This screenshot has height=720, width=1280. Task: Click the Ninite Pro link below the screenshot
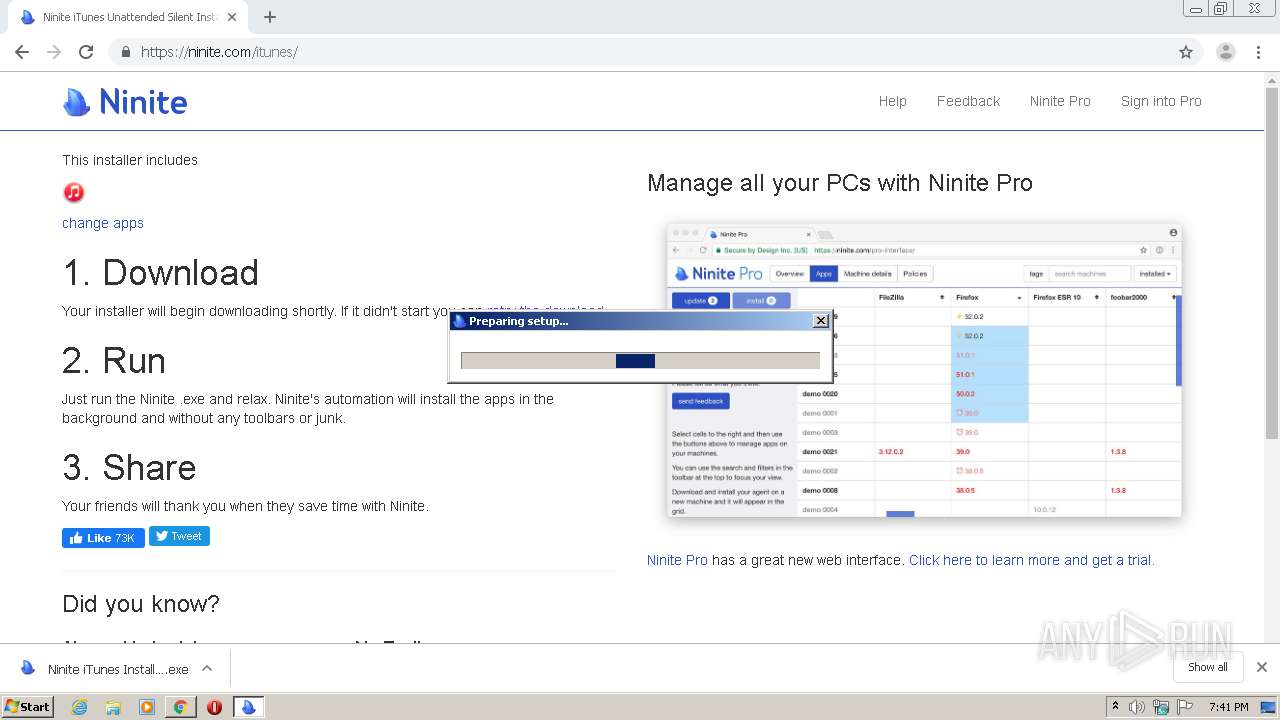click(677, 560)
